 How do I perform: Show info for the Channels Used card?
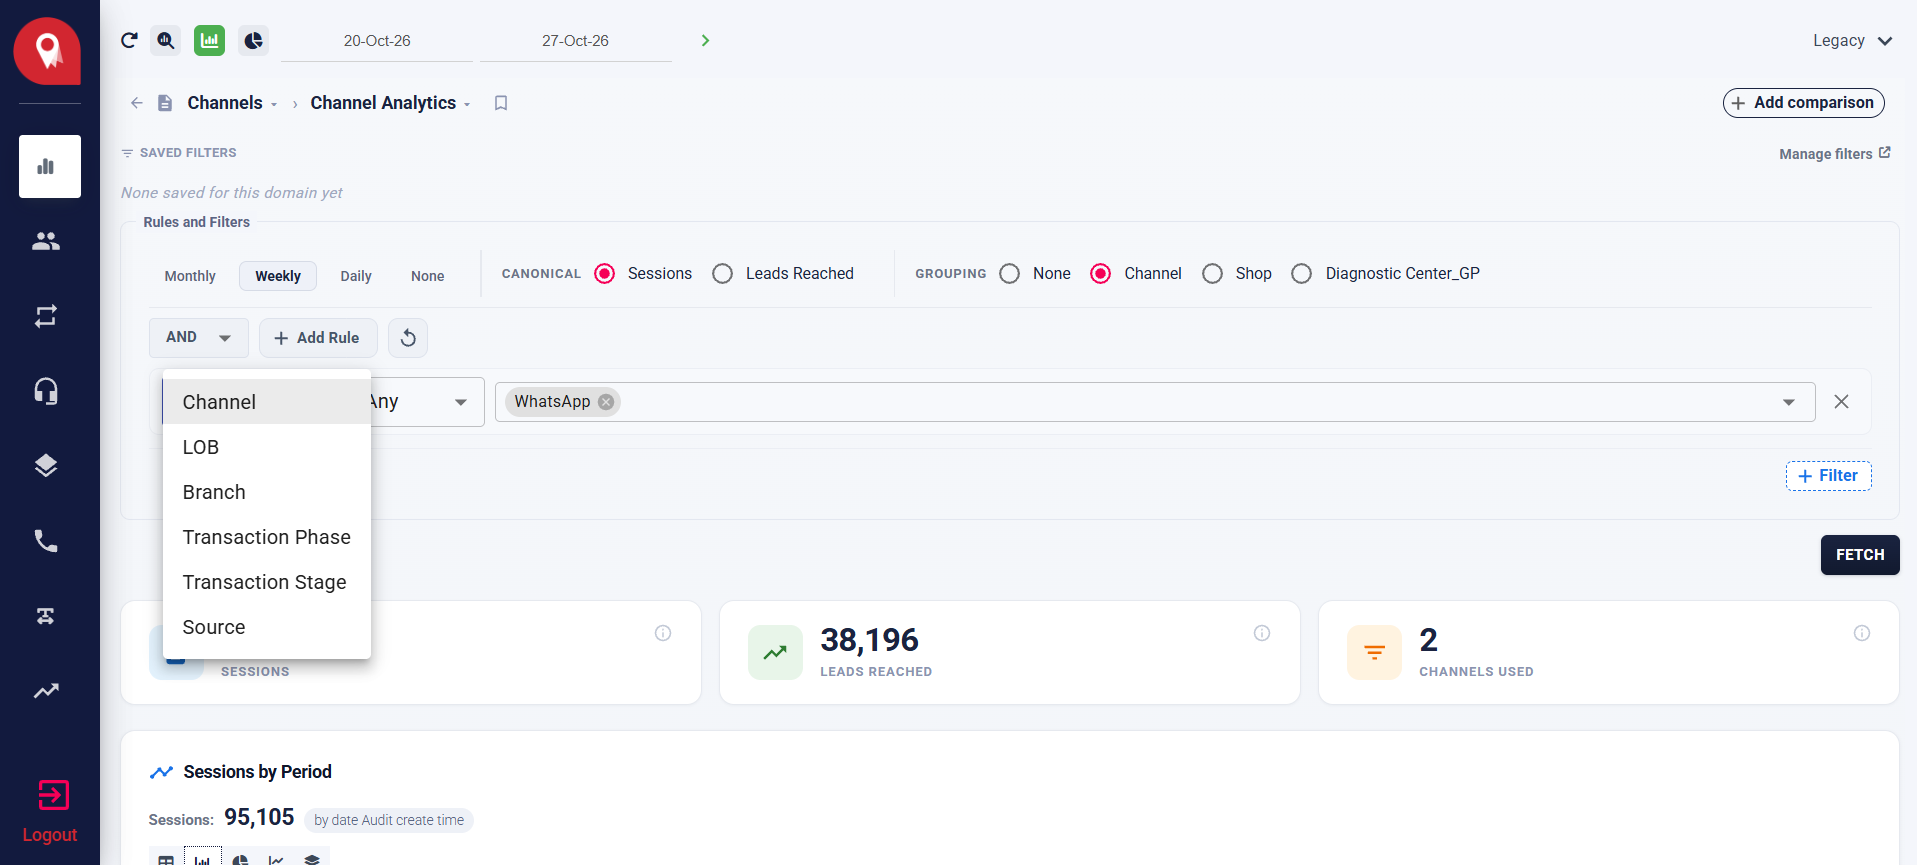[1862, 633]
